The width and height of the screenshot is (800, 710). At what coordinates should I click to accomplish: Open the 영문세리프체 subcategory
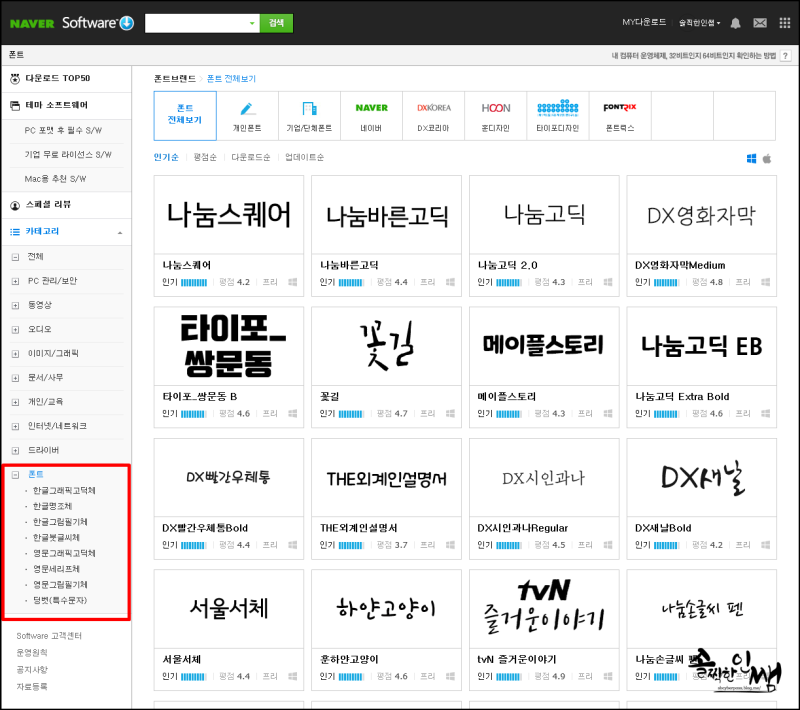(56, 569)
